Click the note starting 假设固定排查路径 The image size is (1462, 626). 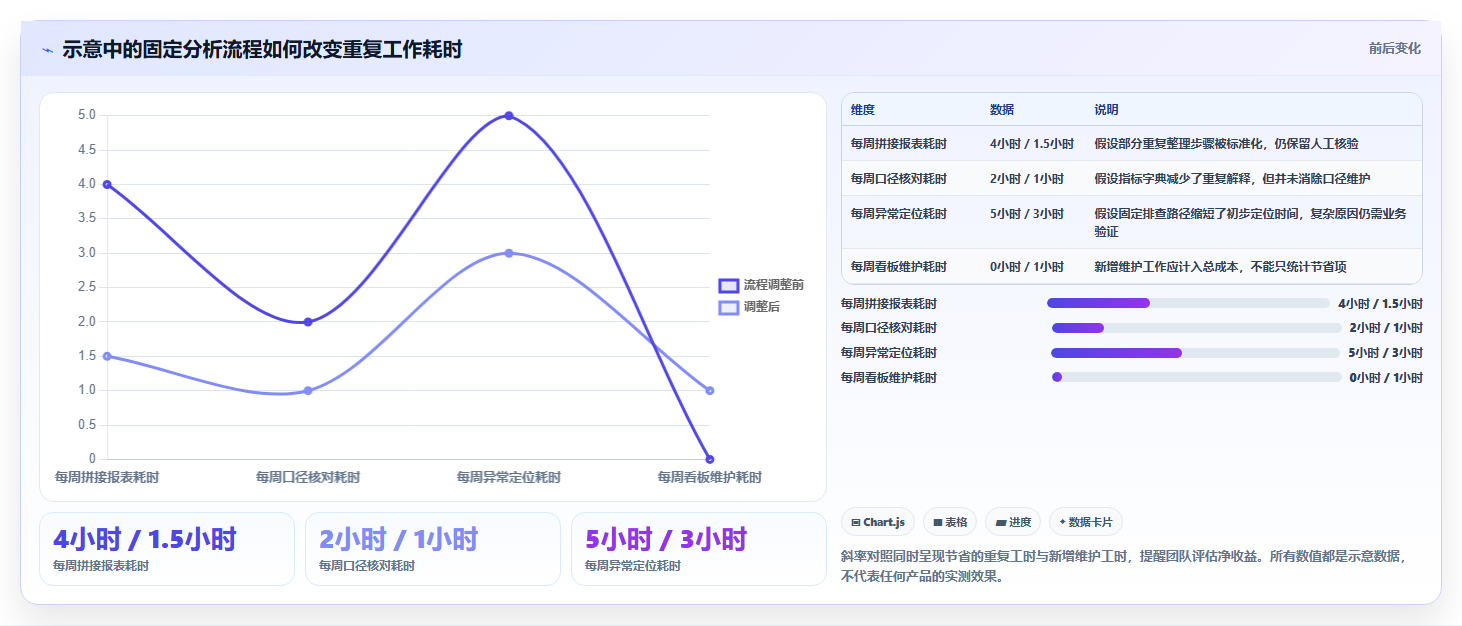tap(1251, 223)
